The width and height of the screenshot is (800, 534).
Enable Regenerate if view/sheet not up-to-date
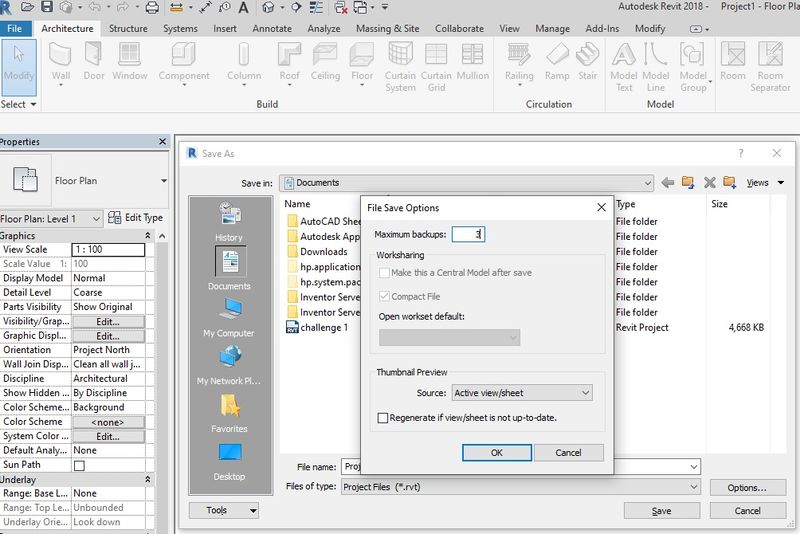383,418
